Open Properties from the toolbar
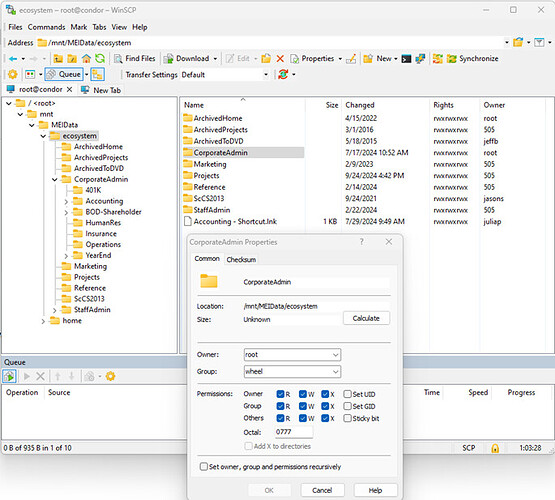555x500 pixels. (313, 59)
